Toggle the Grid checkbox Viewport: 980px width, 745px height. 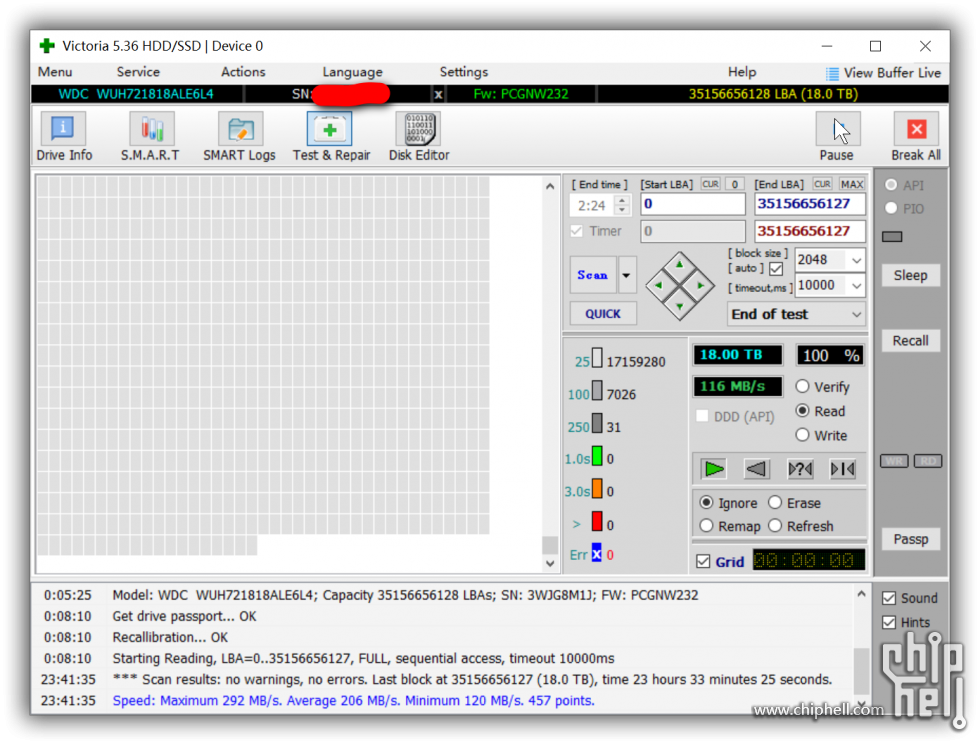[703, 561]
